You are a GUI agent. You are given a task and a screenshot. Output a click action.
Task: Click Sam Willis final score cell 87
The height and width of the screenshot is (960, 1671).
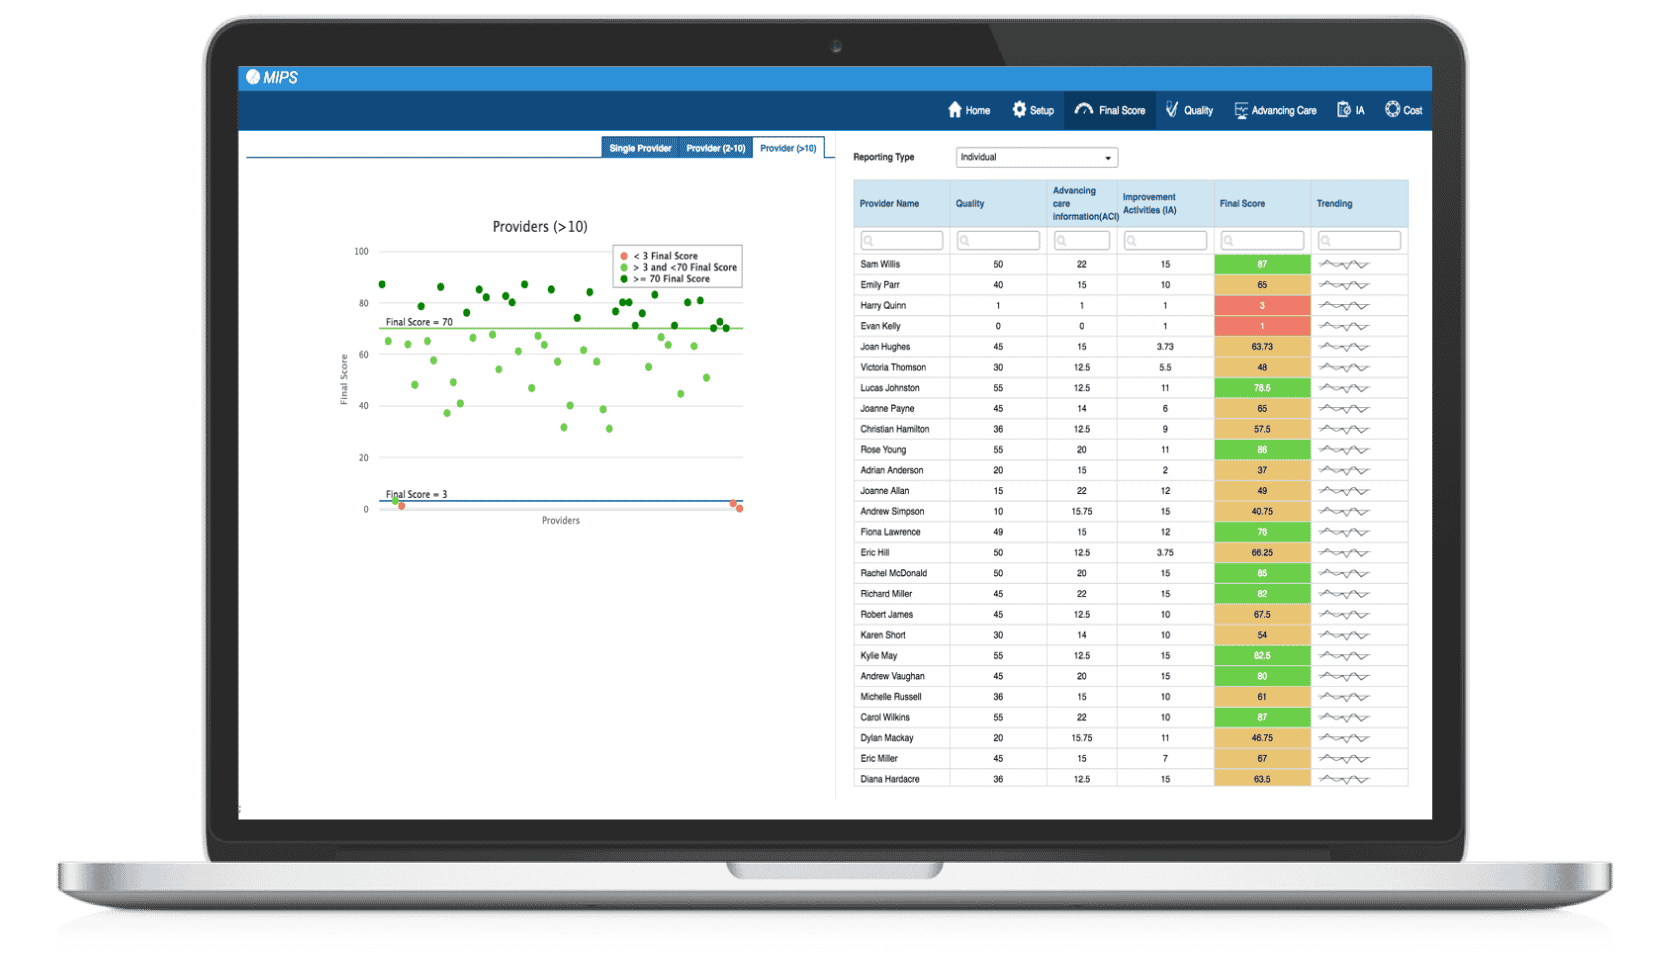point(1262,264)
